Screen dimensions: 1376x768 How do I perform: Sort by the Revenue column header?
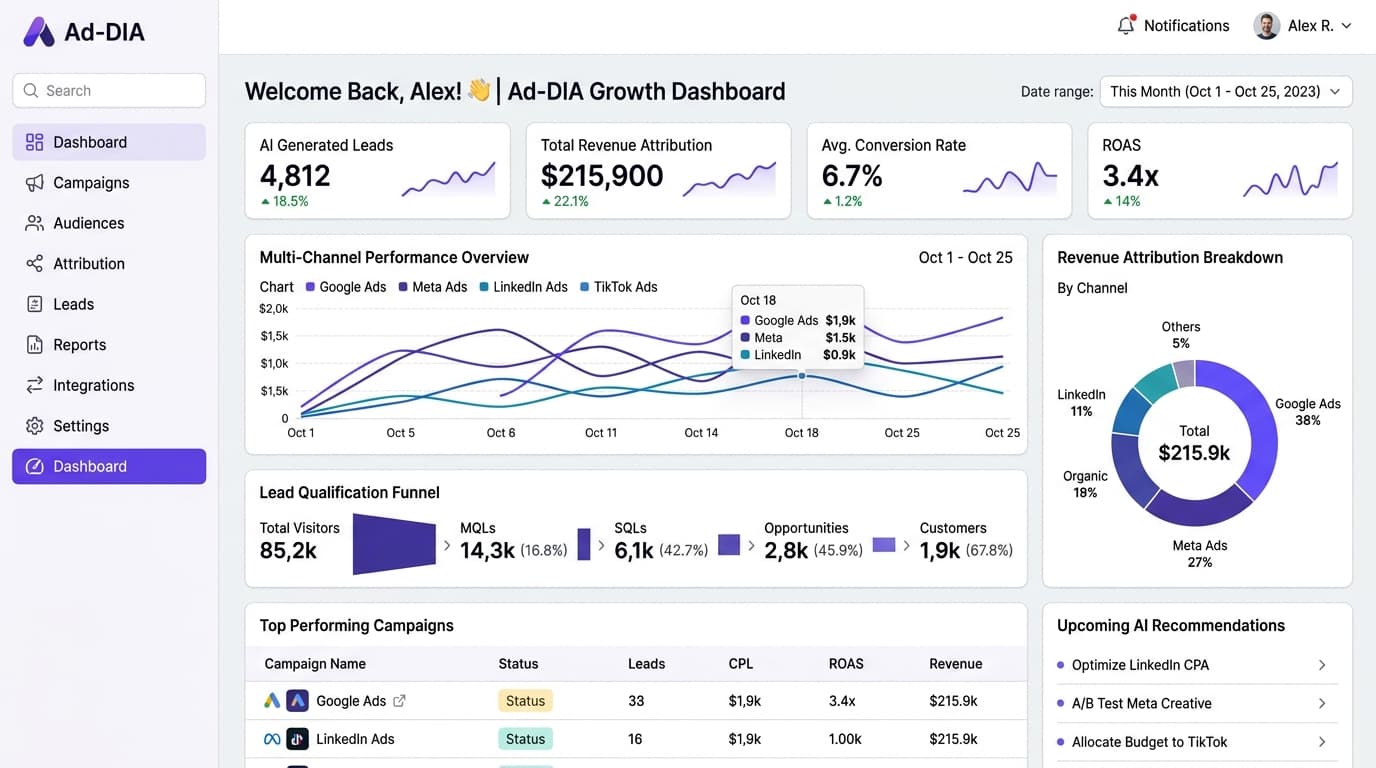click(956, 664)
